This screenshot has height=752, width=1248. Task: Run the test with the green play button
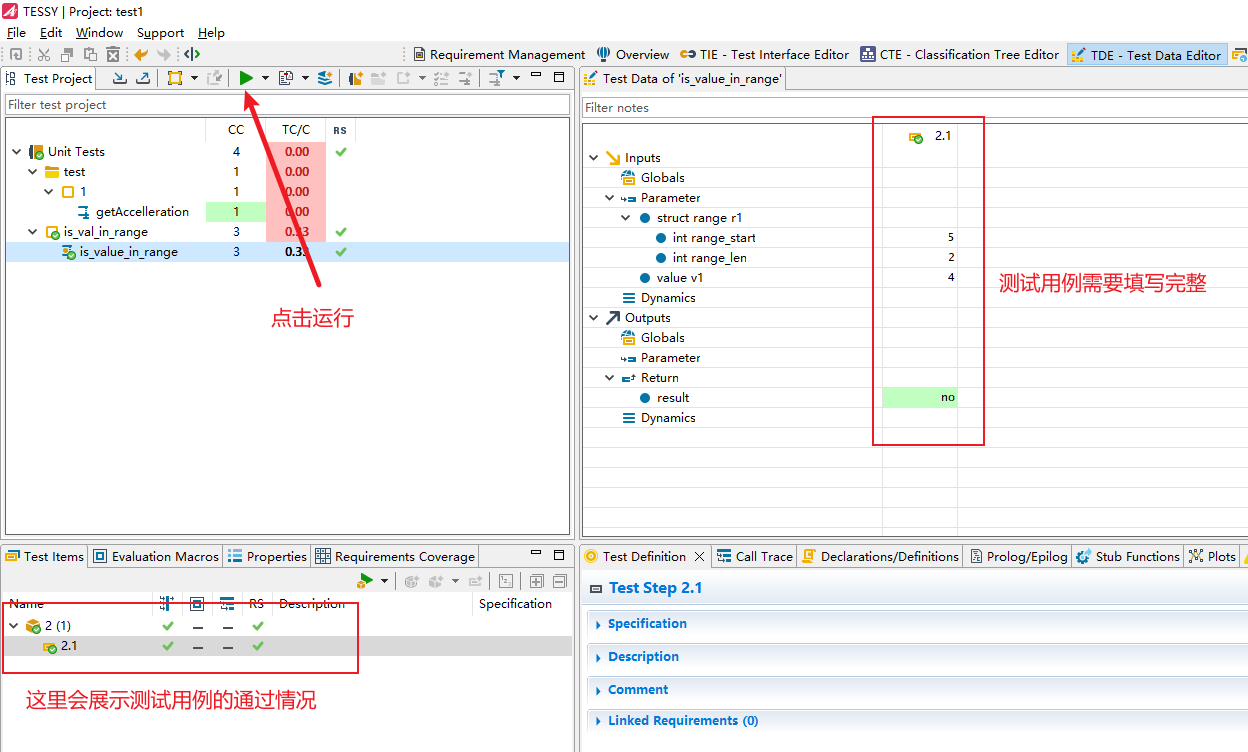pos(246,78)
